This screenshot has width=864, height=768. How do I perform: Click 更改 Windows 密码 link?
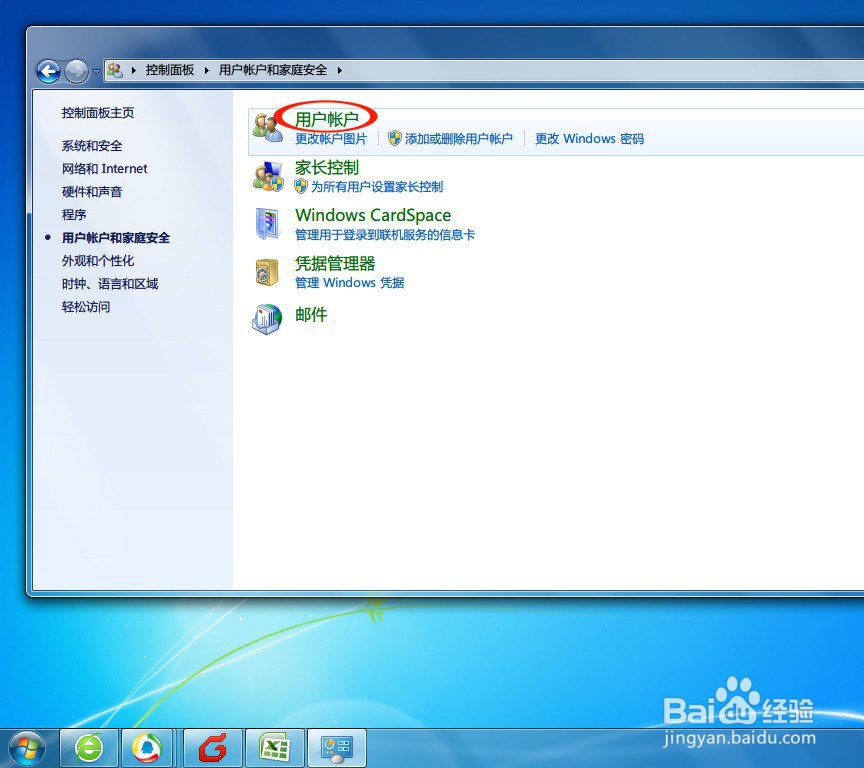590,139
